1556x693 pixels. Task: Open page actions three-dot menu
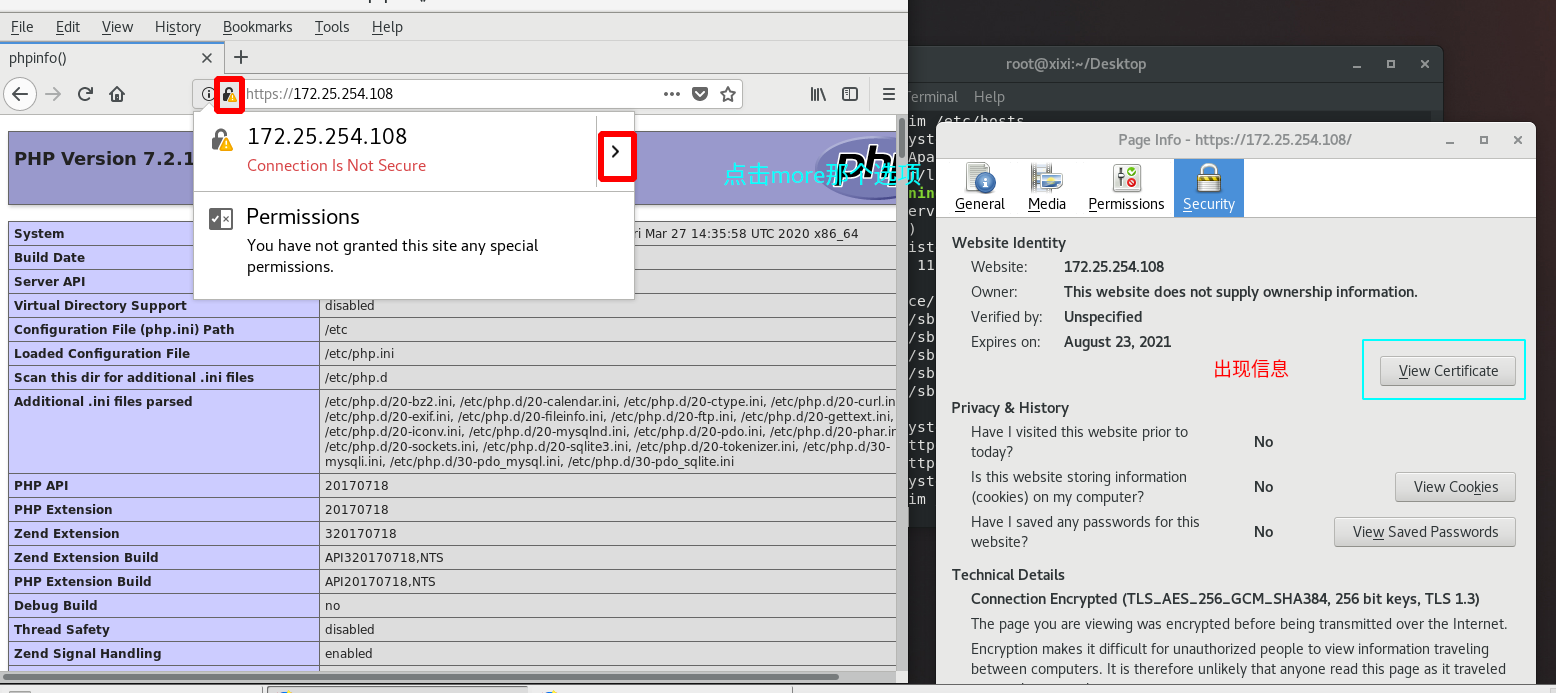coord(672,94)
